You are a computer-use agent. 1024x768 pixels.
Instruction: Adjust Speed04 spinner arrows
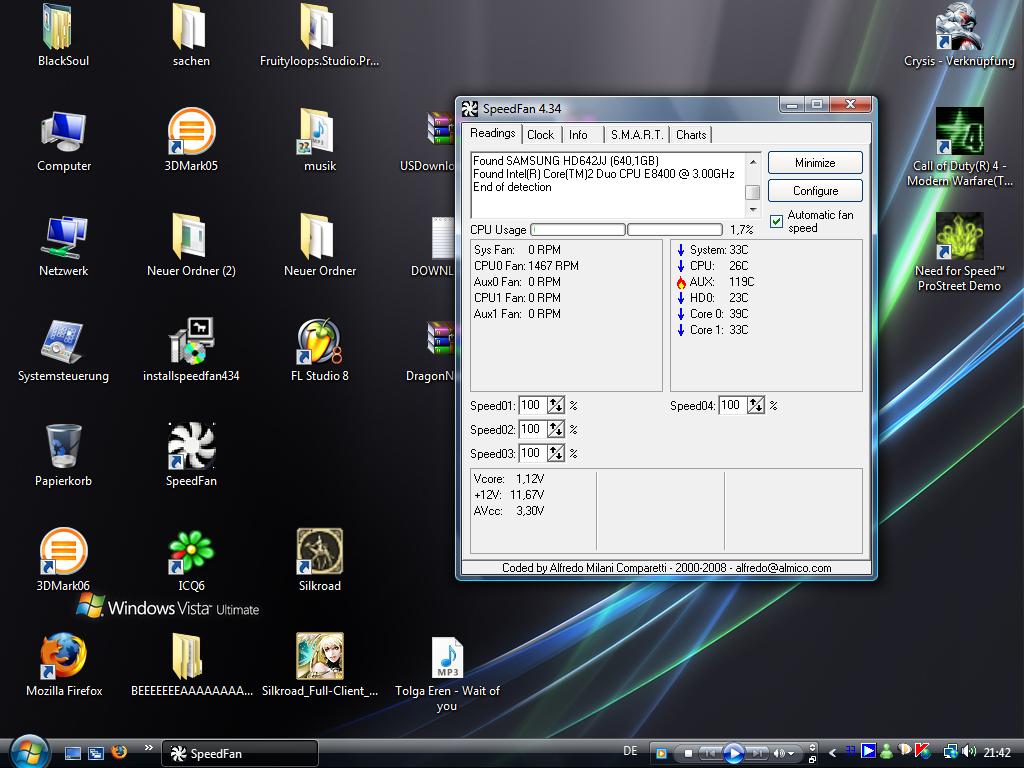coord(755,405)
